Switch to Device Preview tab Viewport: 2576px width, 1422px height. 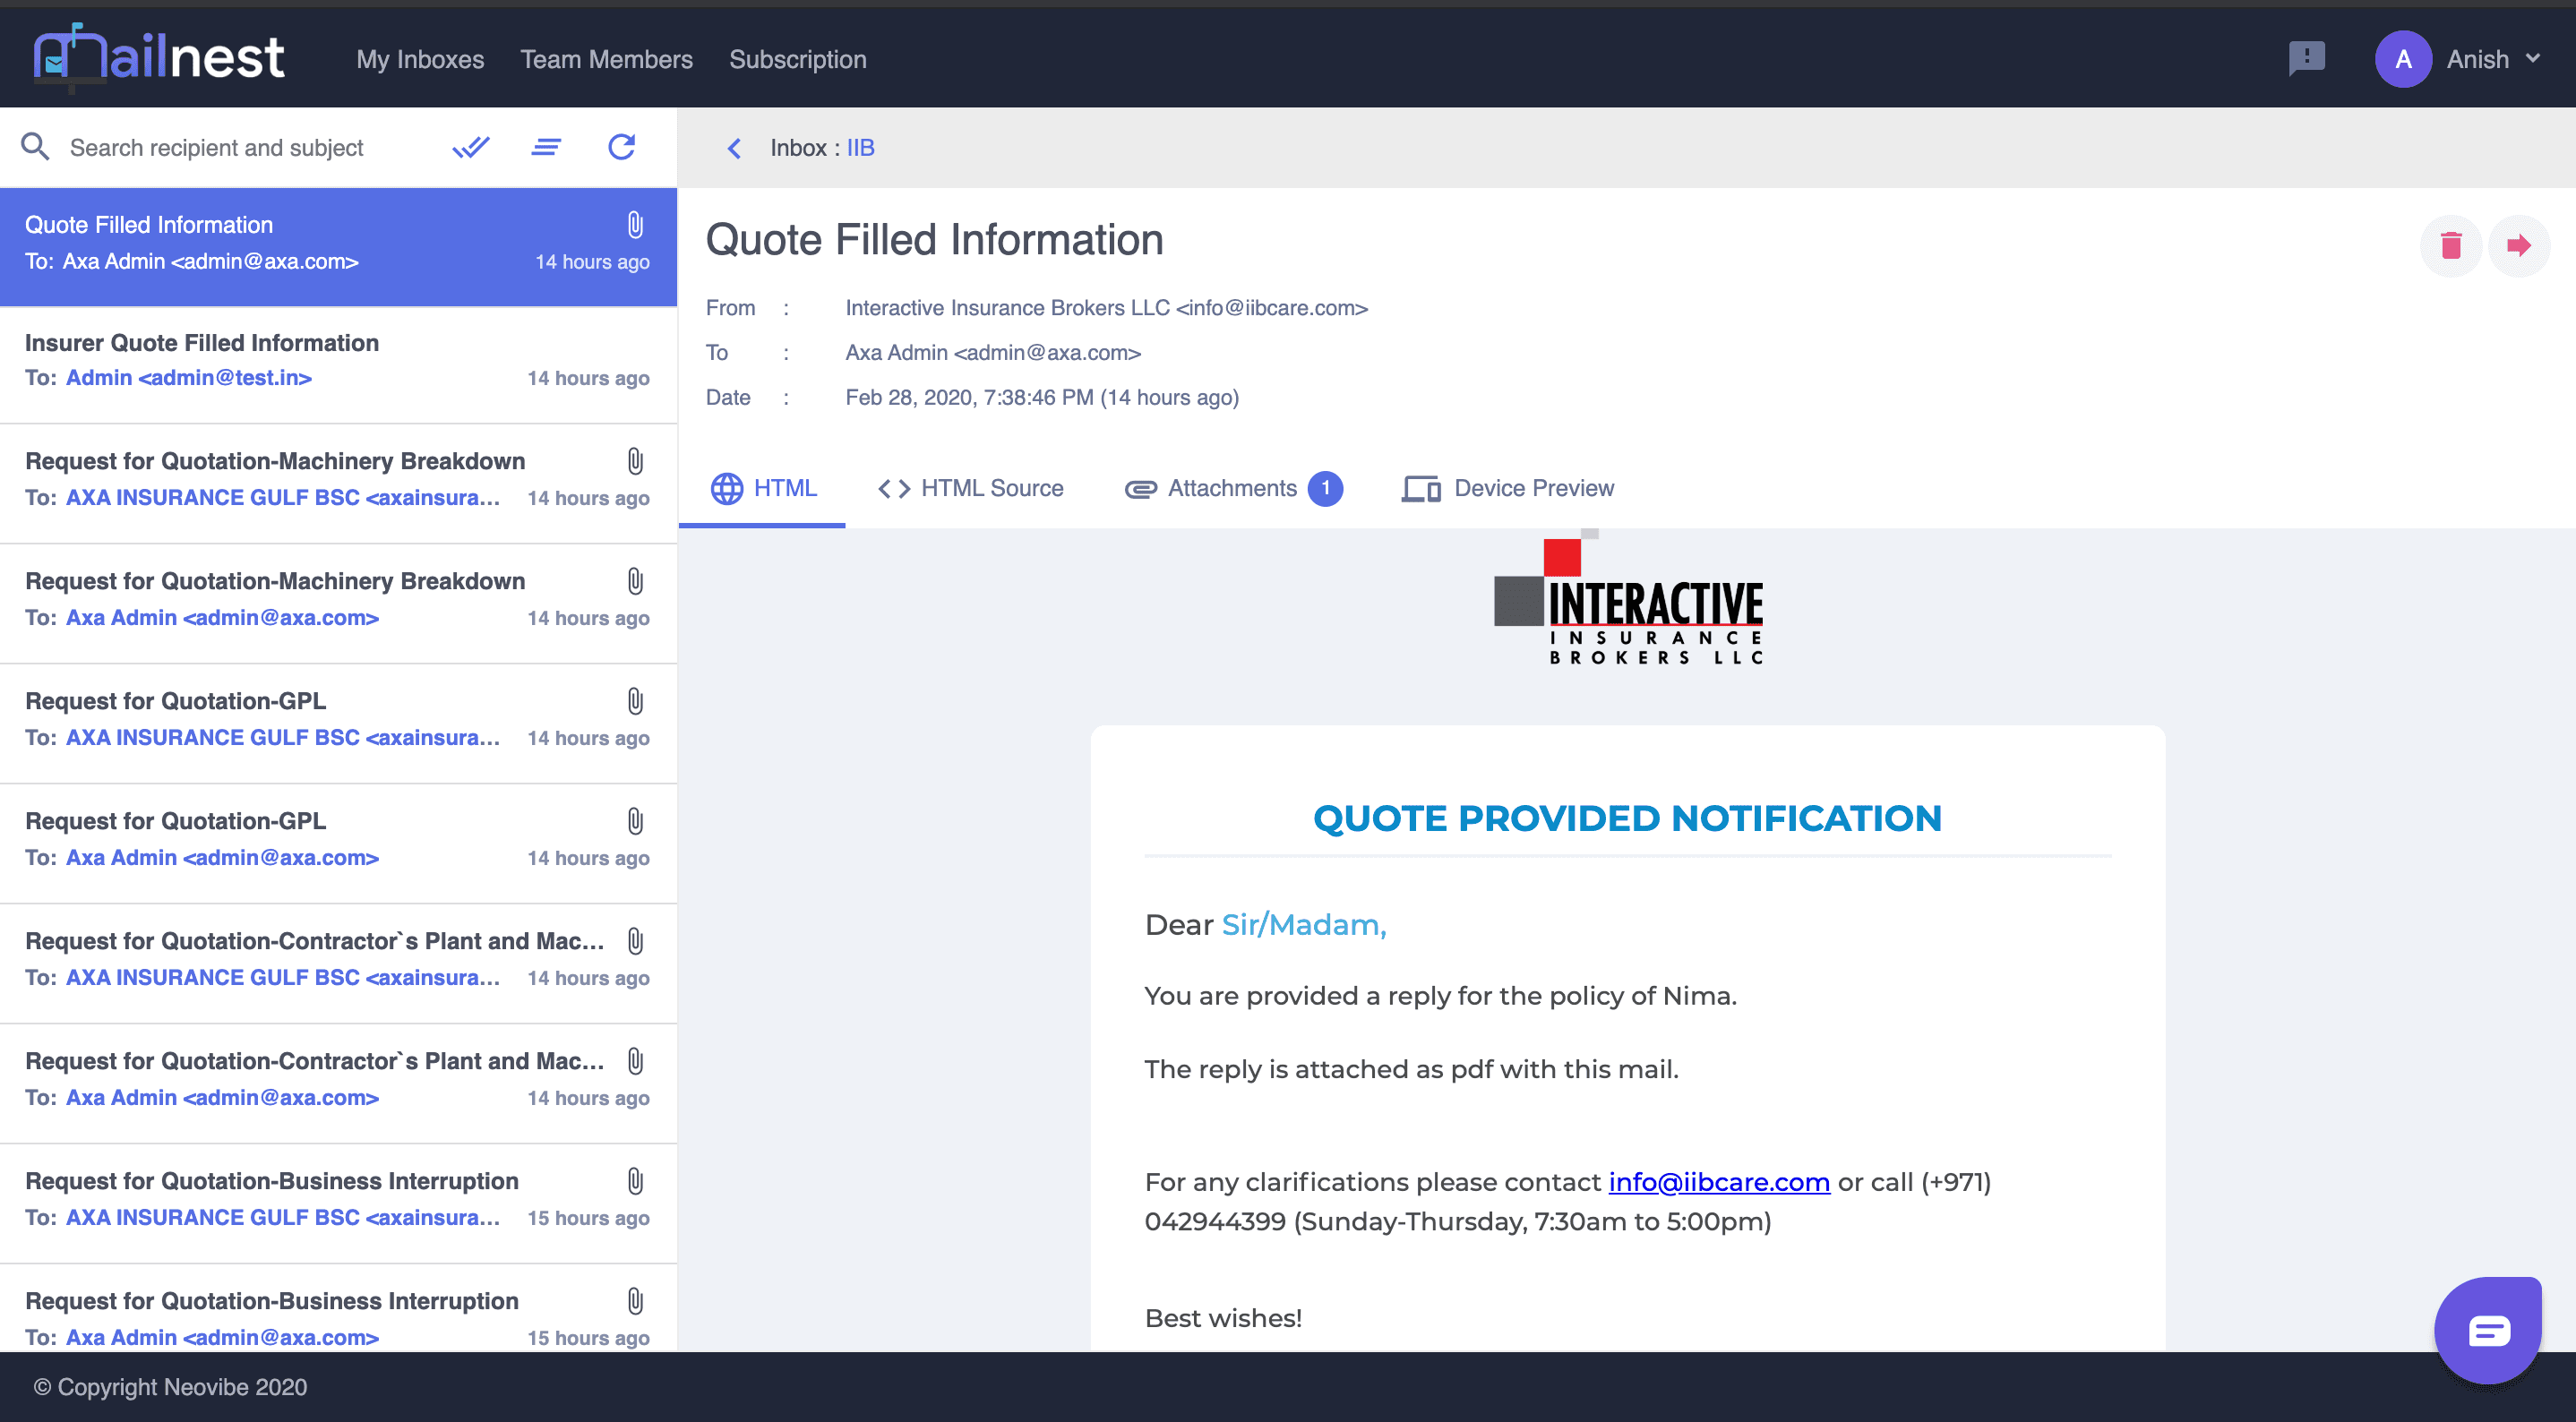1508,488
